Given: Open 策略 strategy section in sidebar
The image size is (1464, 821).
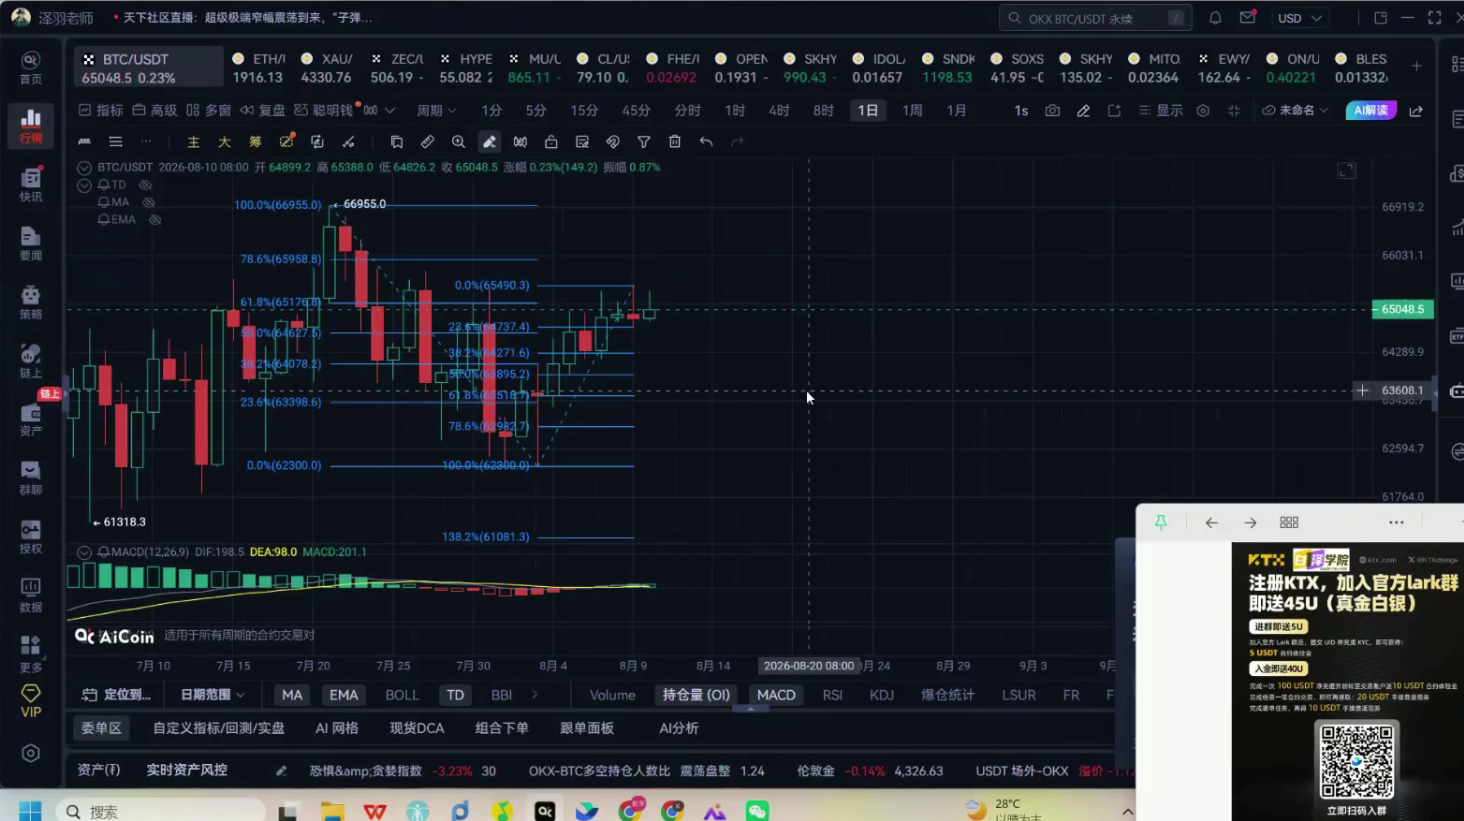Looking at the screenshot, I should click(x=31, y=301).
